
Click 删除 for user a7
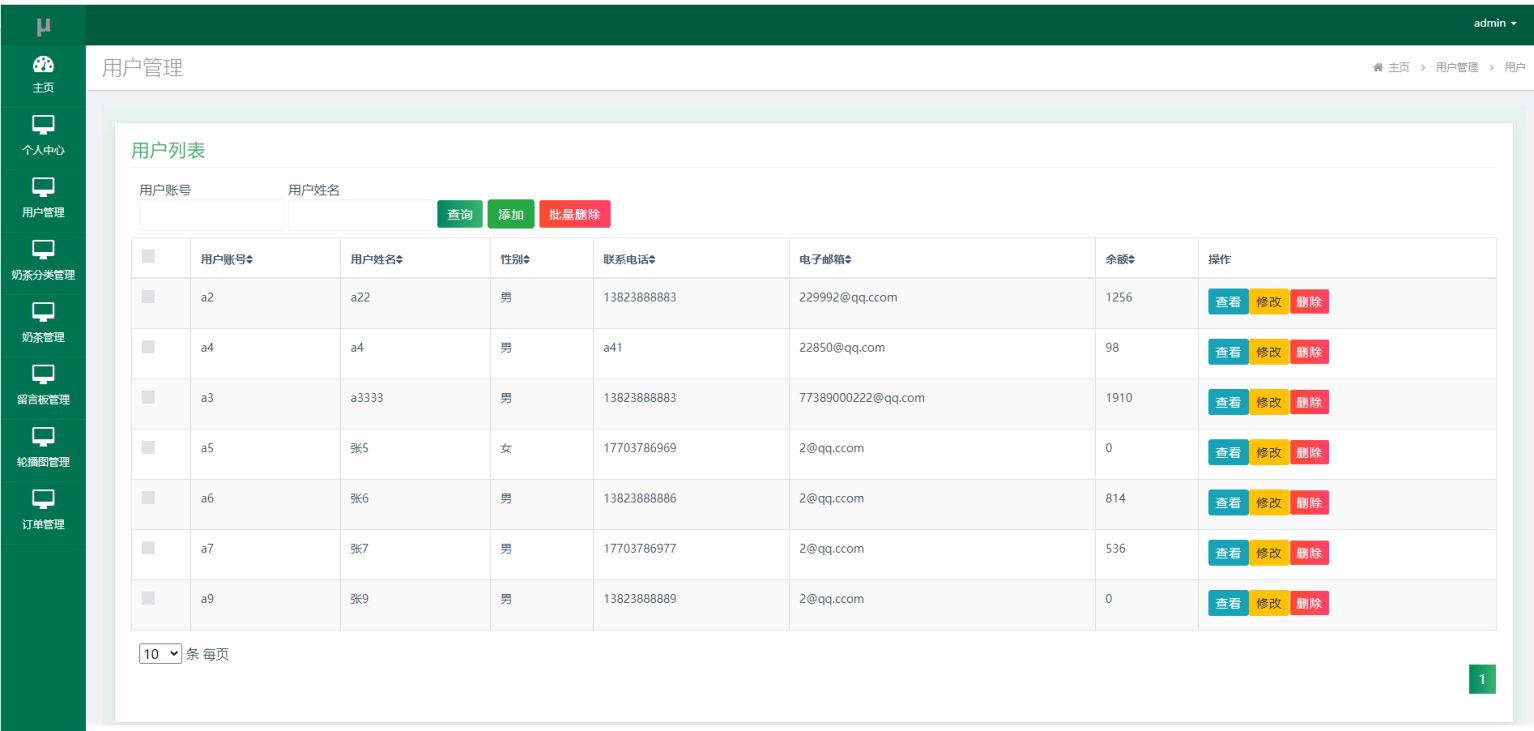pos(1309,553)
